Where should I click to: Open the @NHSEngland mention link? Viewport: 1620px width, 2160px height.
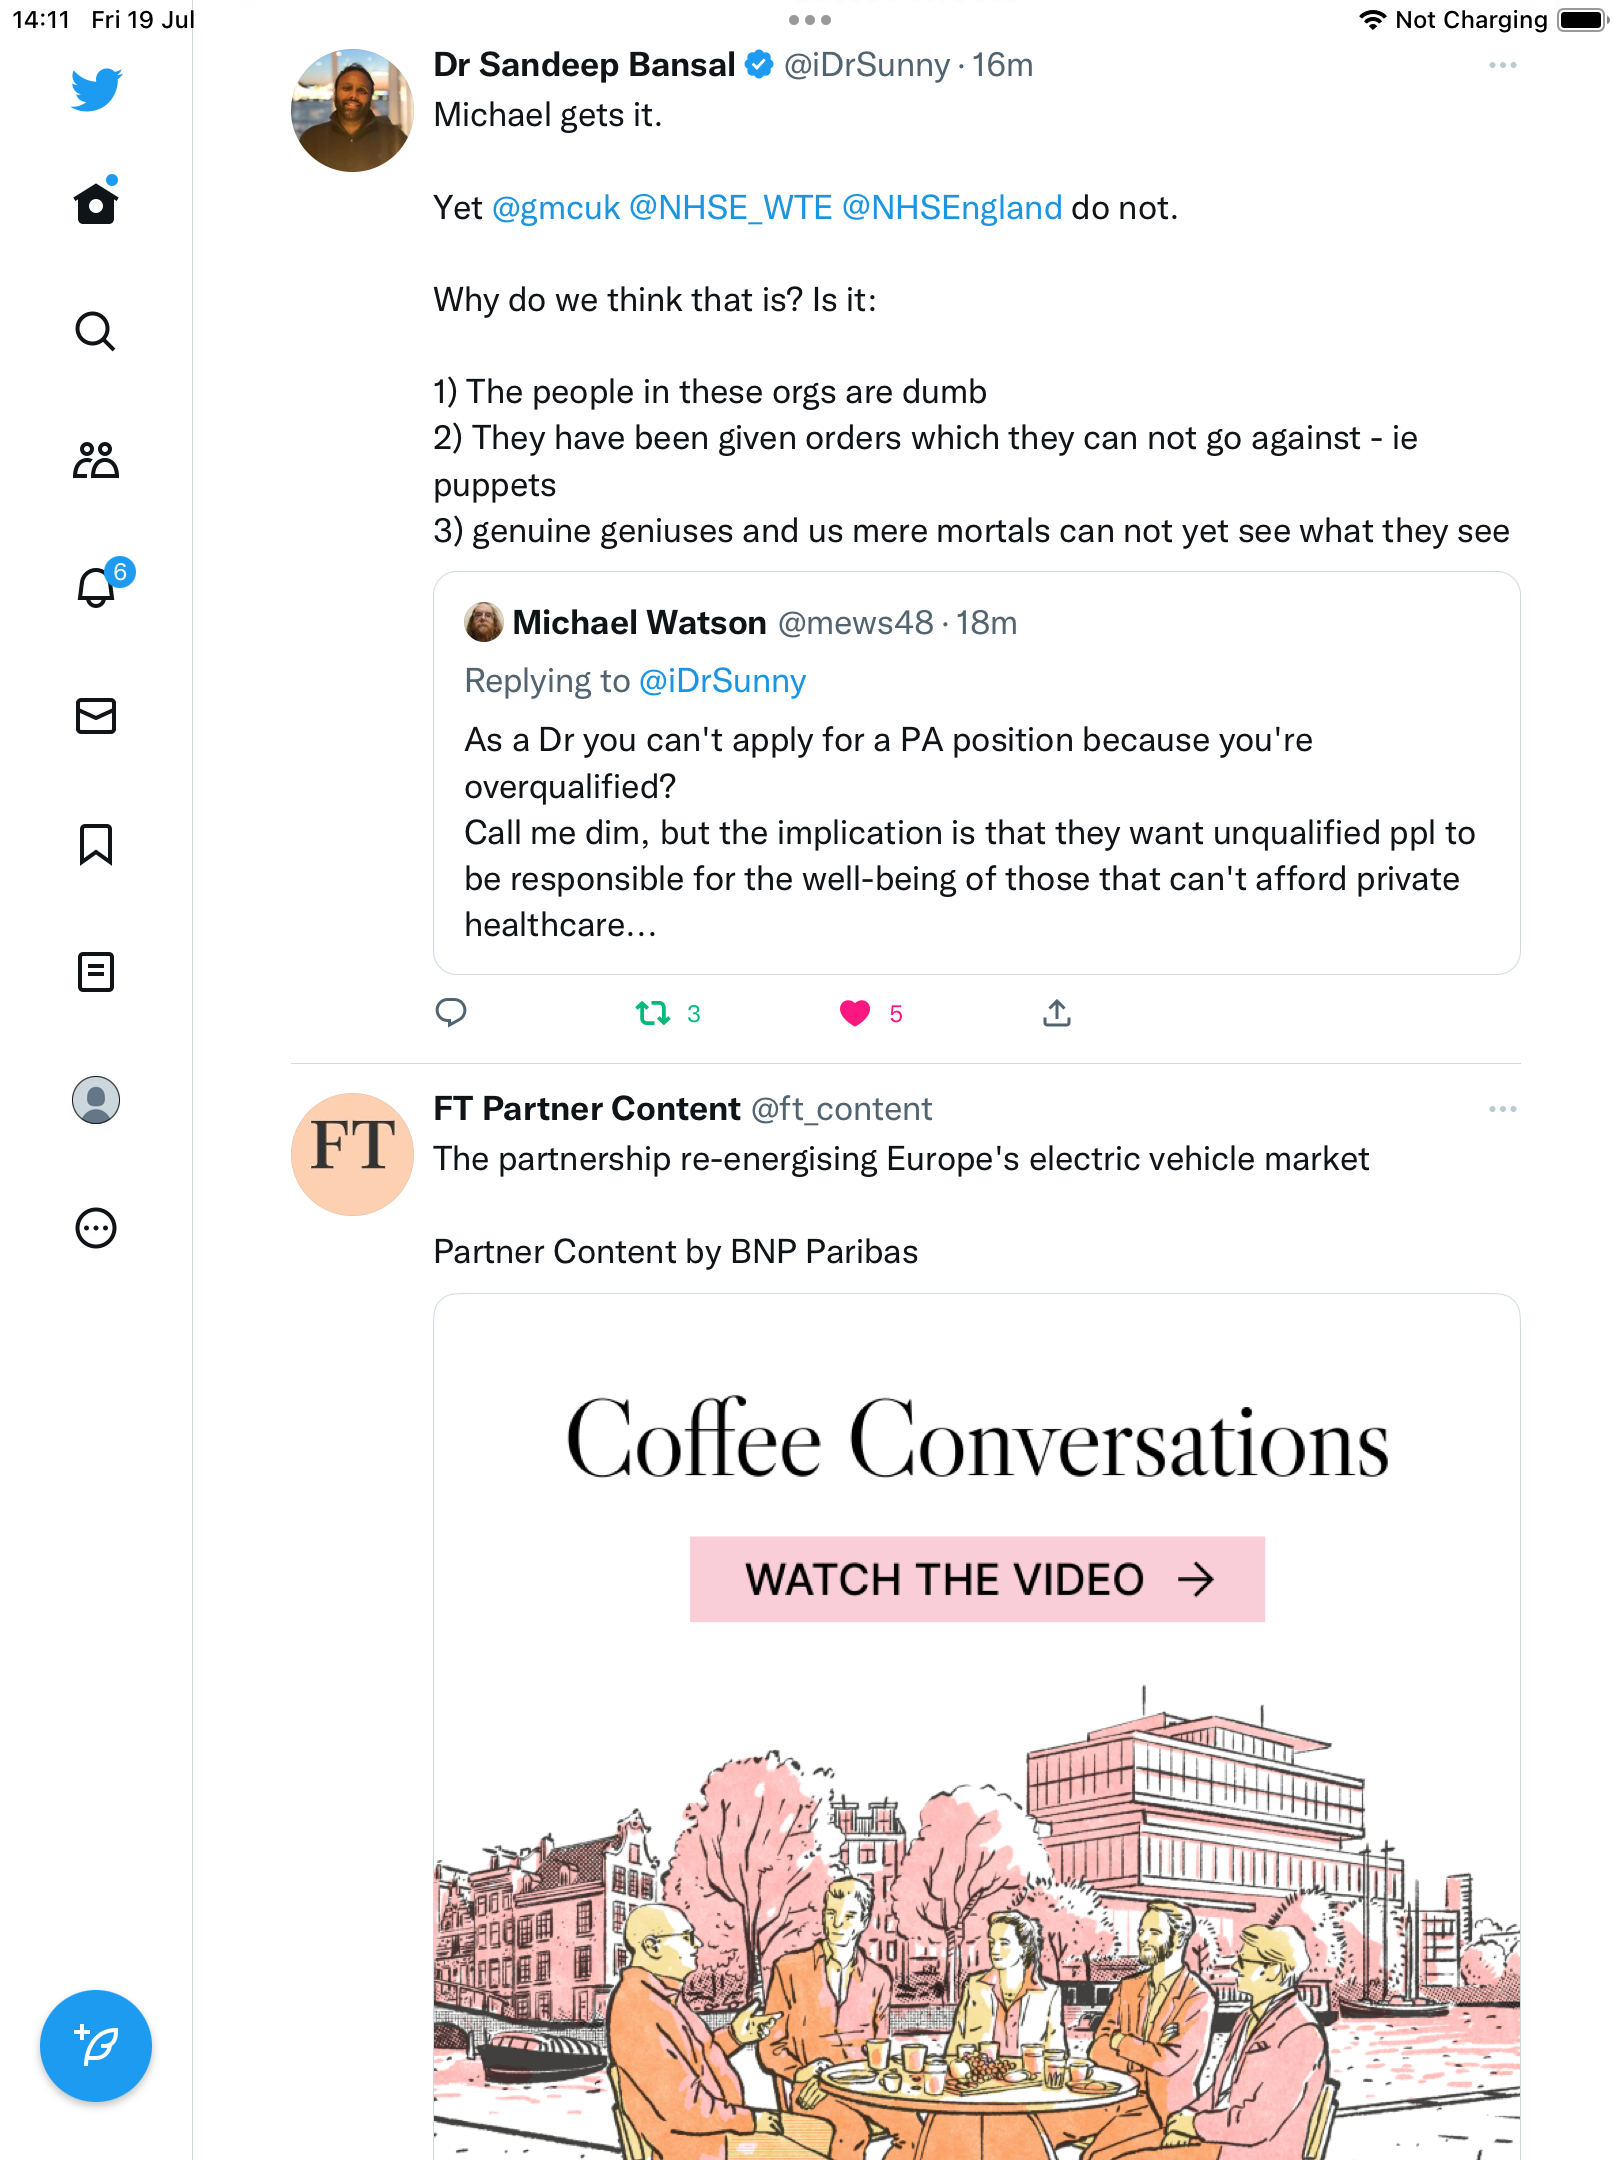(x=952, y=208)
